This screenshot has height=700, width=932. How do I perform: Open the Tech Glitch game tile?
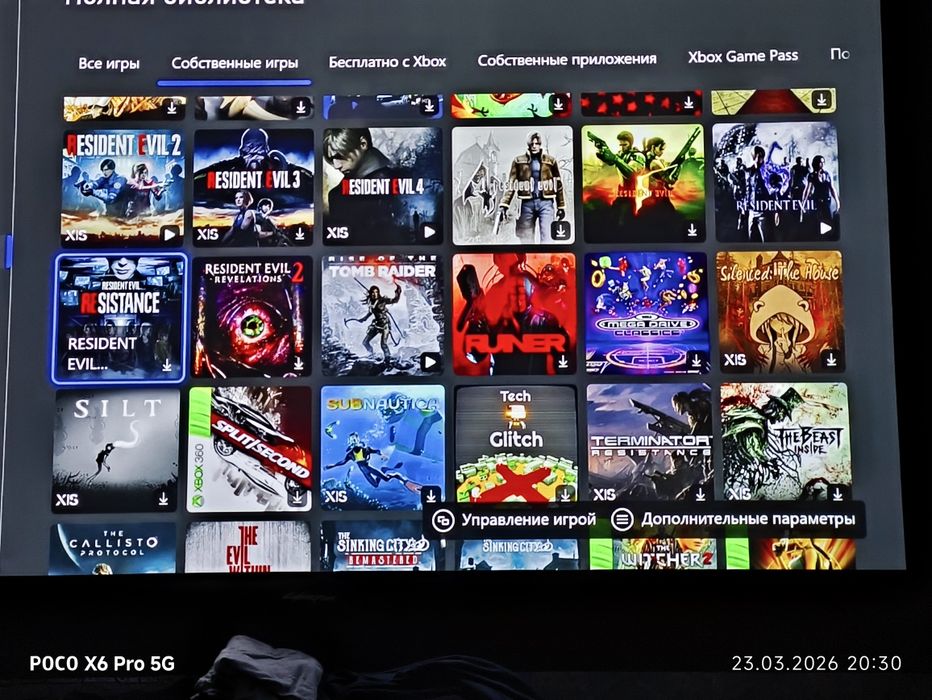coord(516,446)
